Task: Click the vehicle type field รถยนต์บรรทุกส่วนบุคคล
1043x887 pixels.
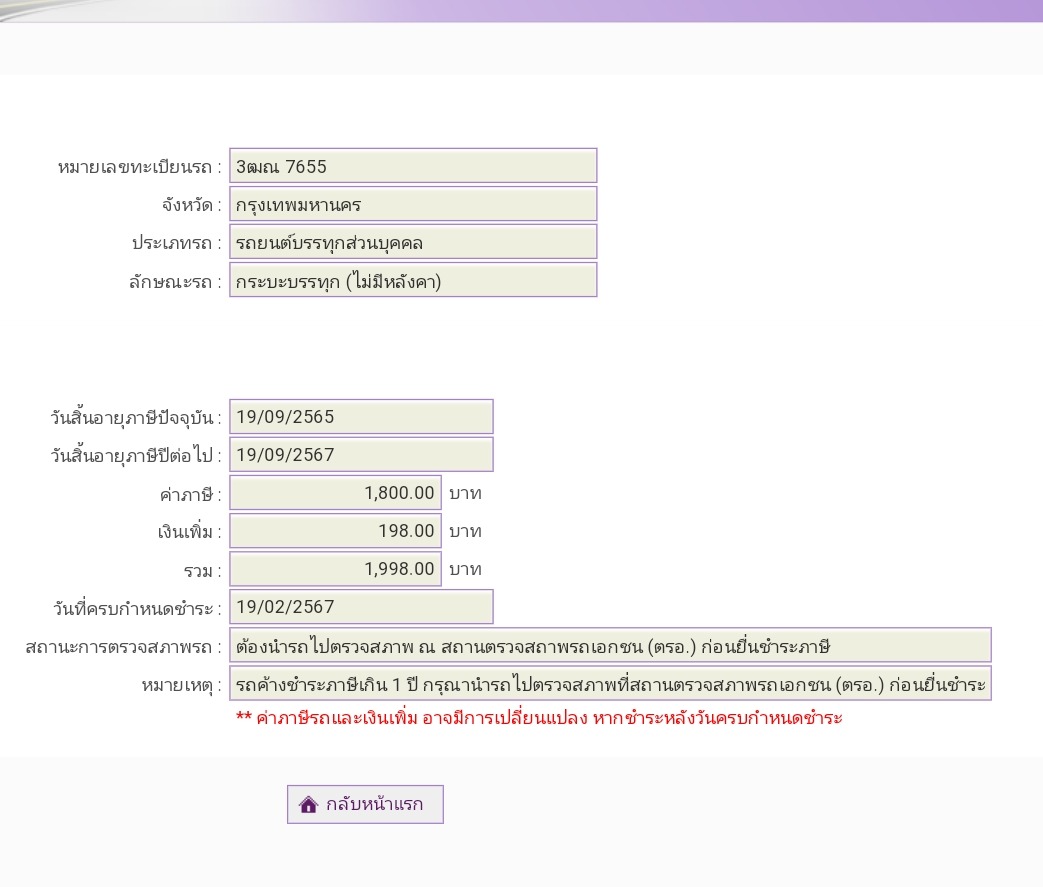Action: click(x=413, y=242)
